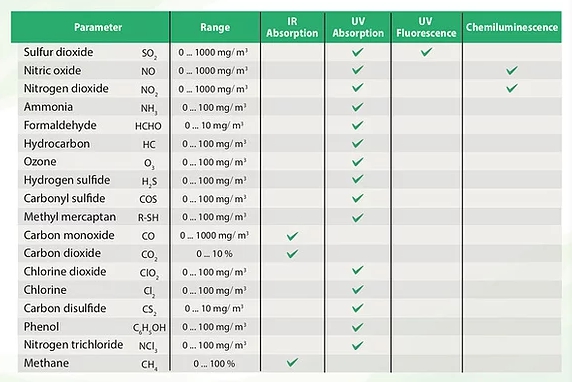
Task: Click the IR Absorption checkmark for Carbon monoxide
Action: pyautogui.click(x=292, y=236)
